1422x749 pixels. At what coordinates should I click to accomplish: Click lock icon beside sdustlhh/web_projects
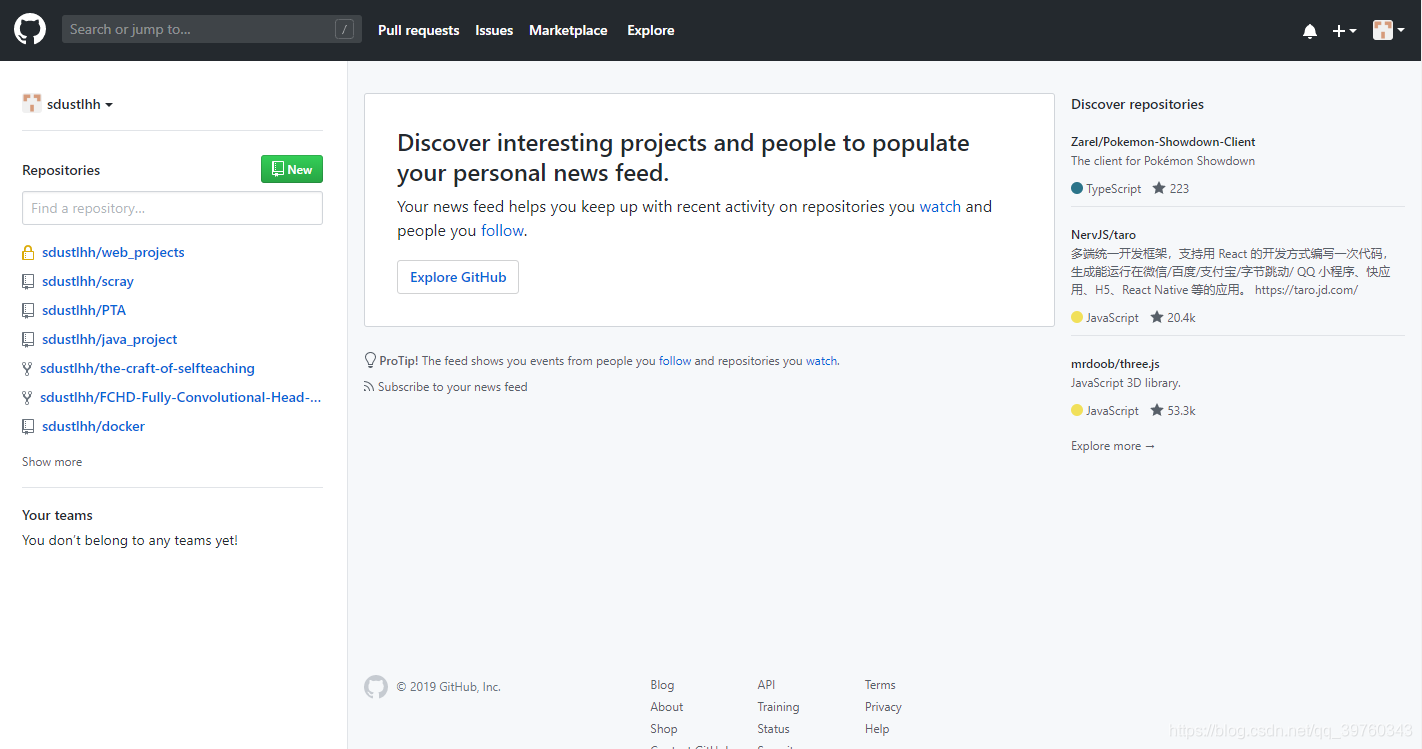coord(28,253)
